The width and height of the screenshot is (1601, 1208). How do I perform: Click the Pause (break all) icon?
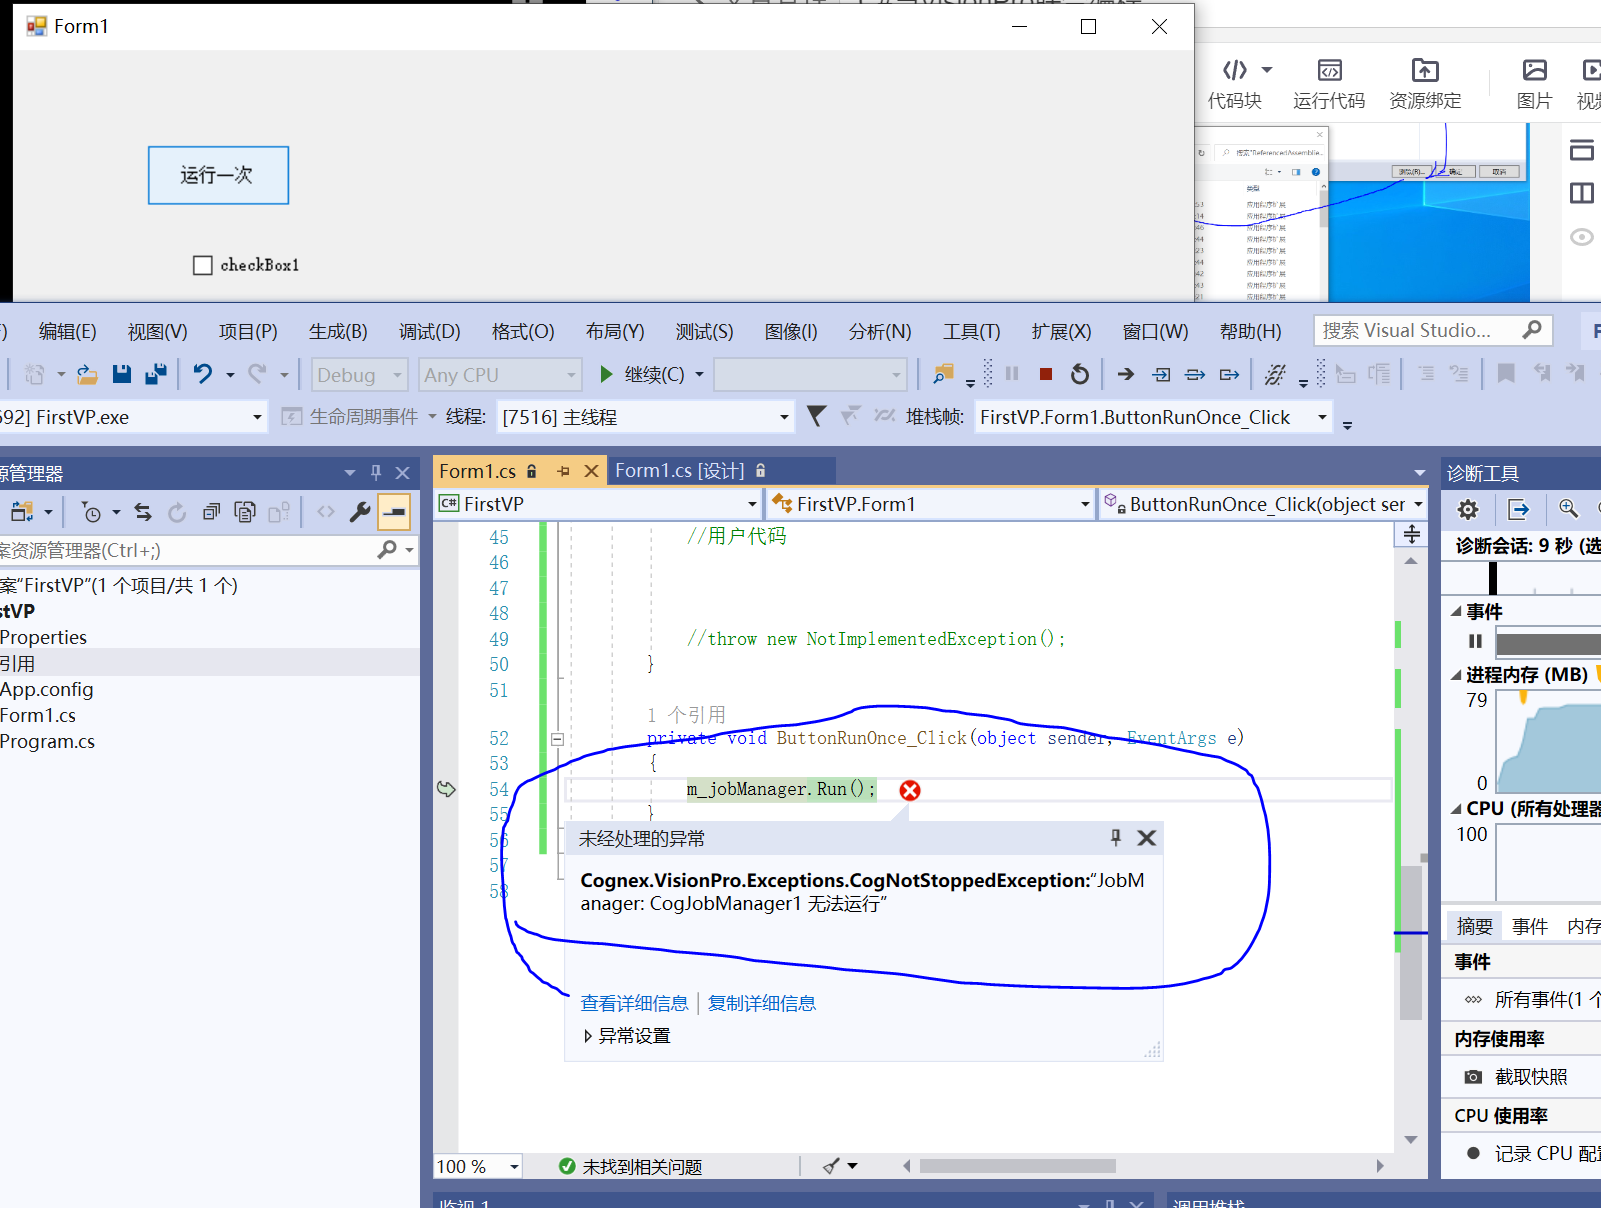pyautogui.click(x=1012, y=374)
